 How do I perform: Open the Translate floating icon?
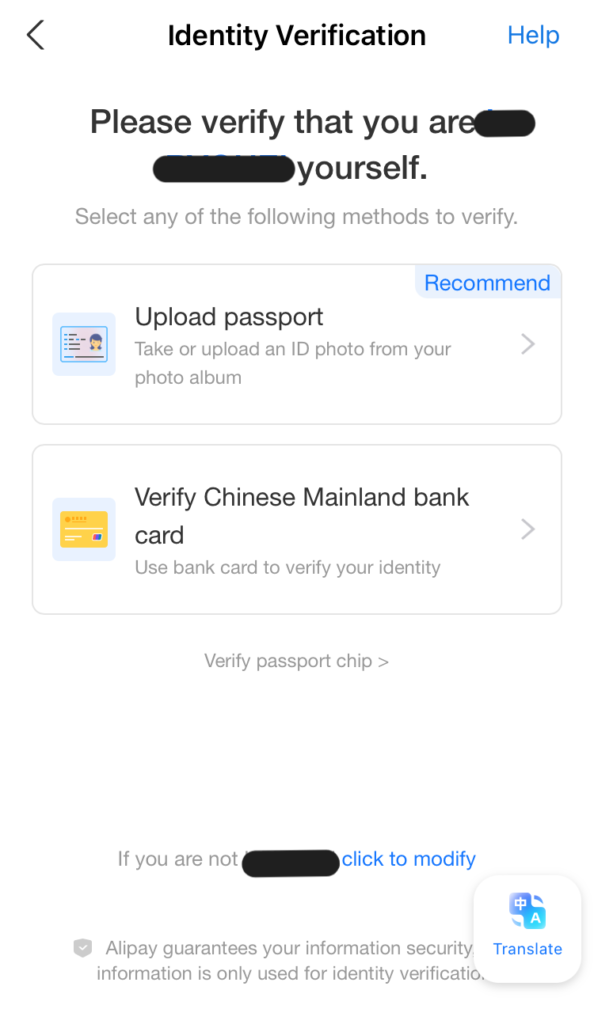(527, 910)
